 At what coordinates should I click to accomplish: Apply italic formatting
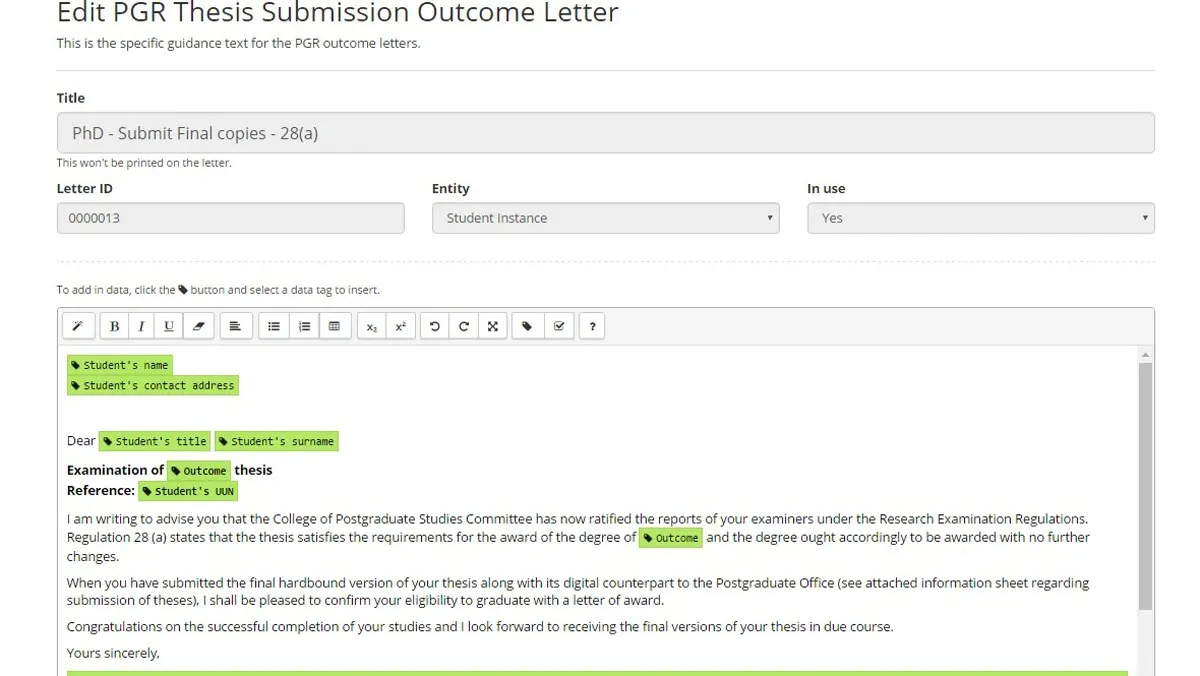pos(143,326)
